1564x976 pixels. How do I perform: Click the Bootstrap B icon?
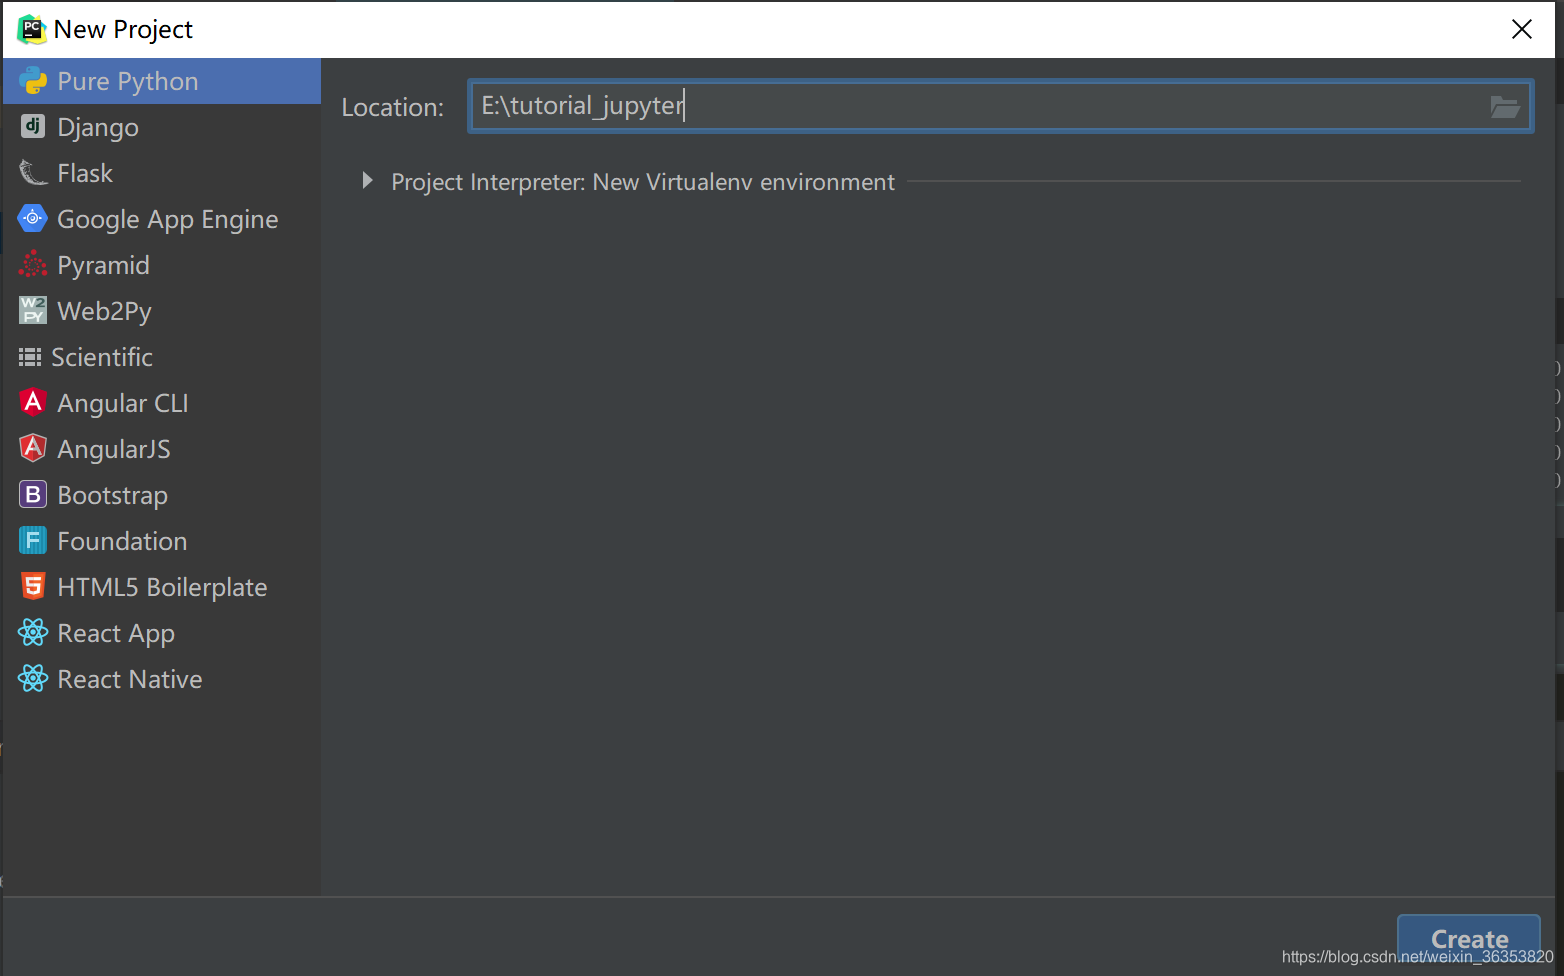click(x=33, y=494)
